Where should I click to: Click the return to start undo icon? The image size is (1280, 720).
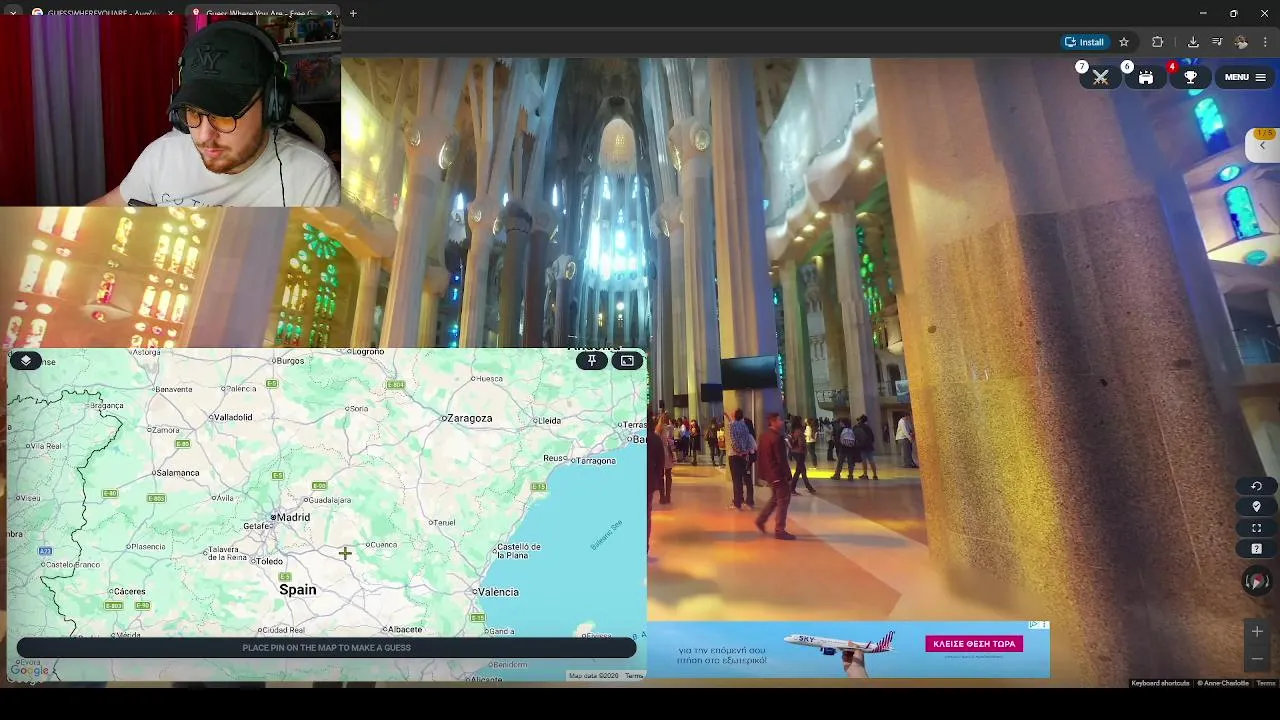(x=1257, y=486)
